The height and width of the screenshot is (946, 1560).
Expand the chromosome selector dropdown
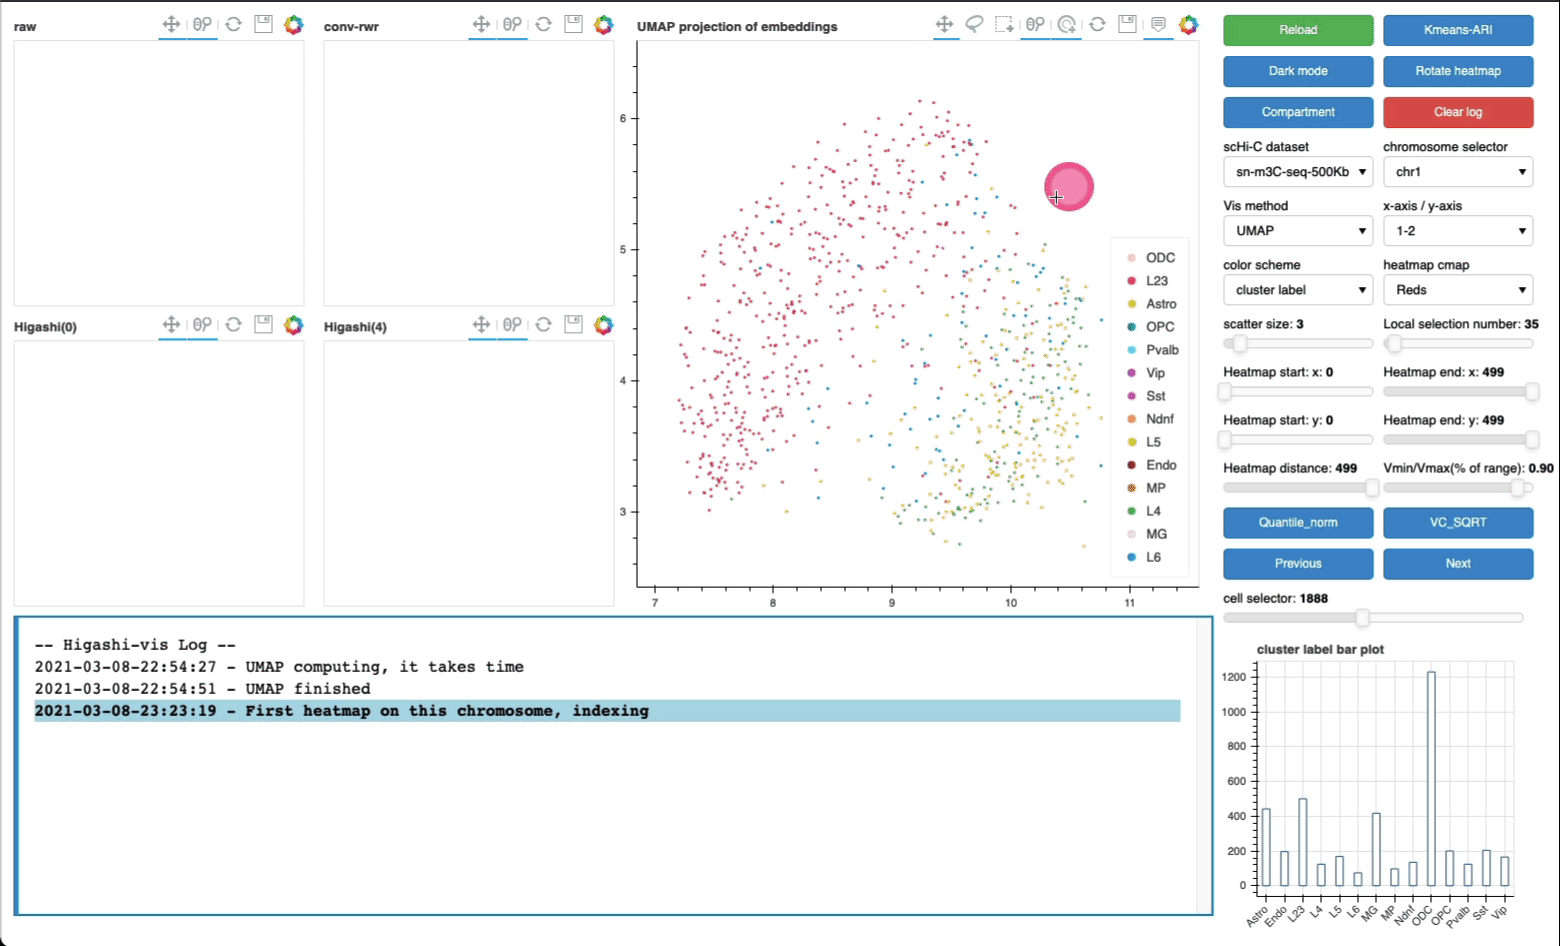click(x=1457, y=172)
